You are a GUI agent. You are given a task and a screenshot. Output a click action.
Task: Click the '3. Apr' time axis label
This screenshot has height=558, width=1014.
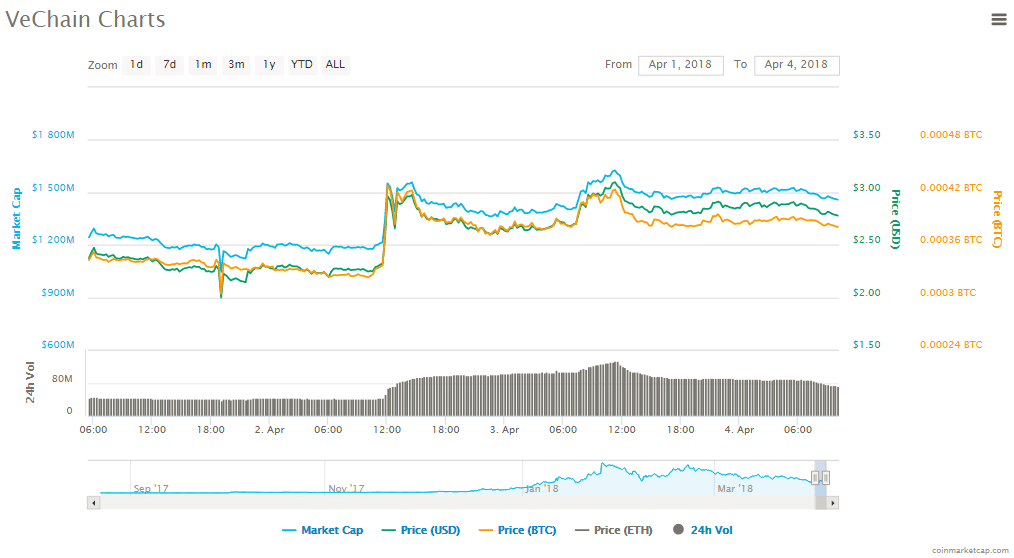click(504, 430)
